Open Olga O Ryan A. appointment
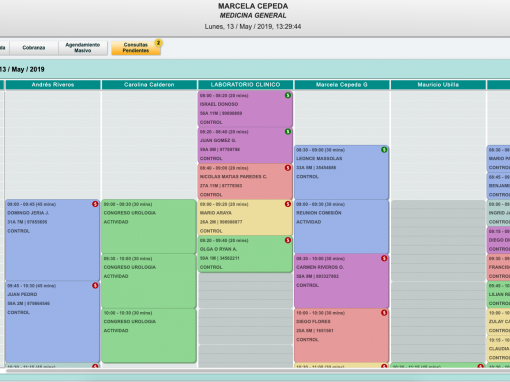The width and height of the screenshot is (510, 382). click(245, 254)
